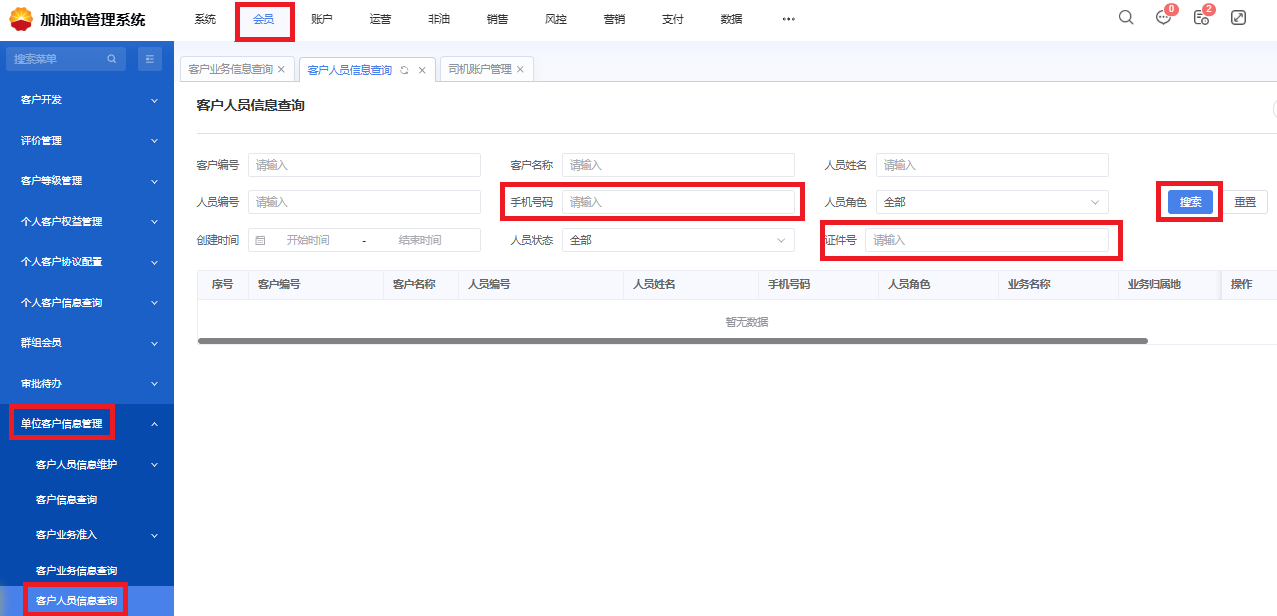This screenshot has width=1277, height=616.
Task: Close the 客户业务信息查询 tab
Action: (x=281, y=70)
